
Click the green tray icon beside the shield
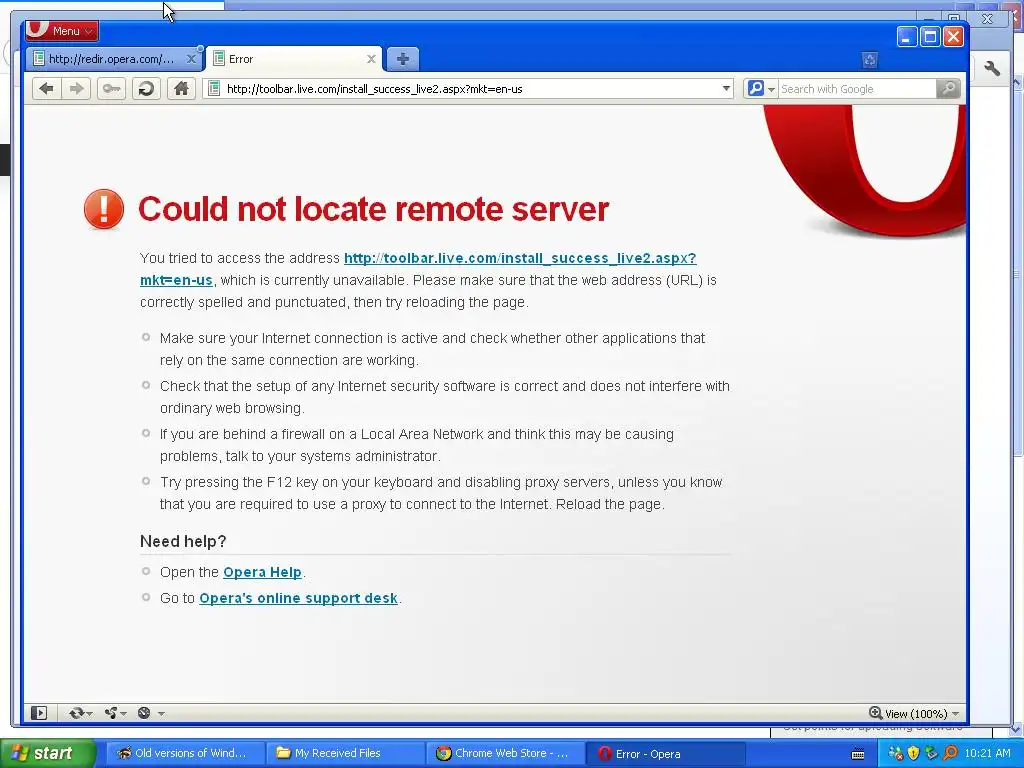coord(931,754)
